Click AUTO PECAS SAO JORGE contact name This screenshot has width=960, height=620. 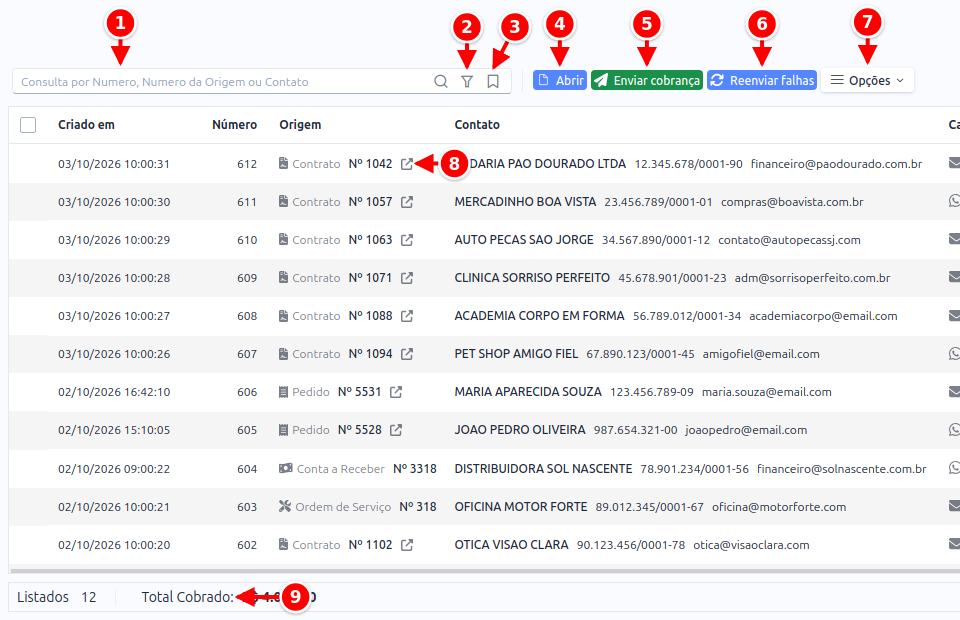pyautogui.click(x=523, y=240)
